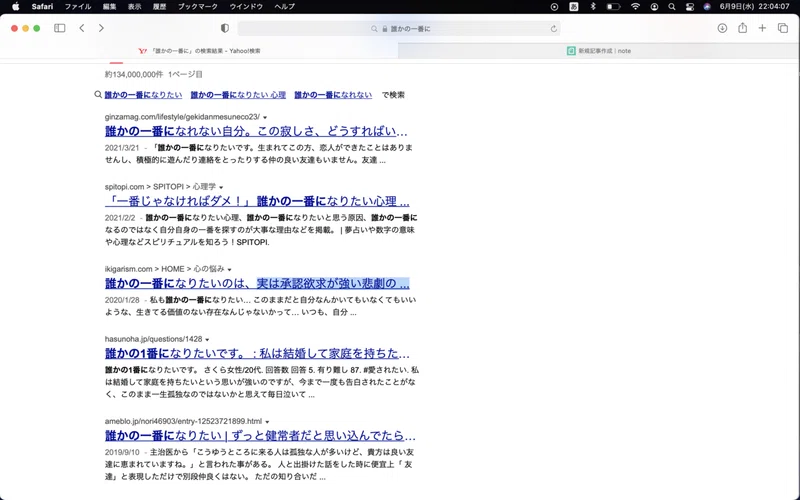Expand dropdown next to ikigarism.com breadcrumb
The image size is (800, 500).
tap(230, 269)
